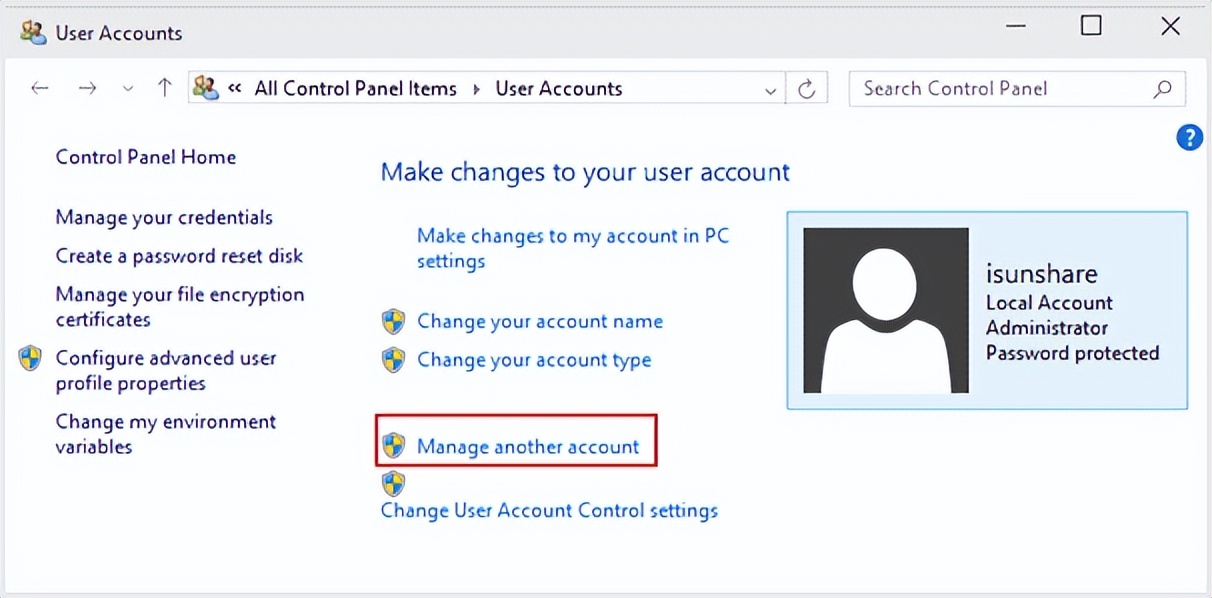1212x598 pixels.
Task: Click shield icon above Change User Account Control settings
Action: pos(394,485)
